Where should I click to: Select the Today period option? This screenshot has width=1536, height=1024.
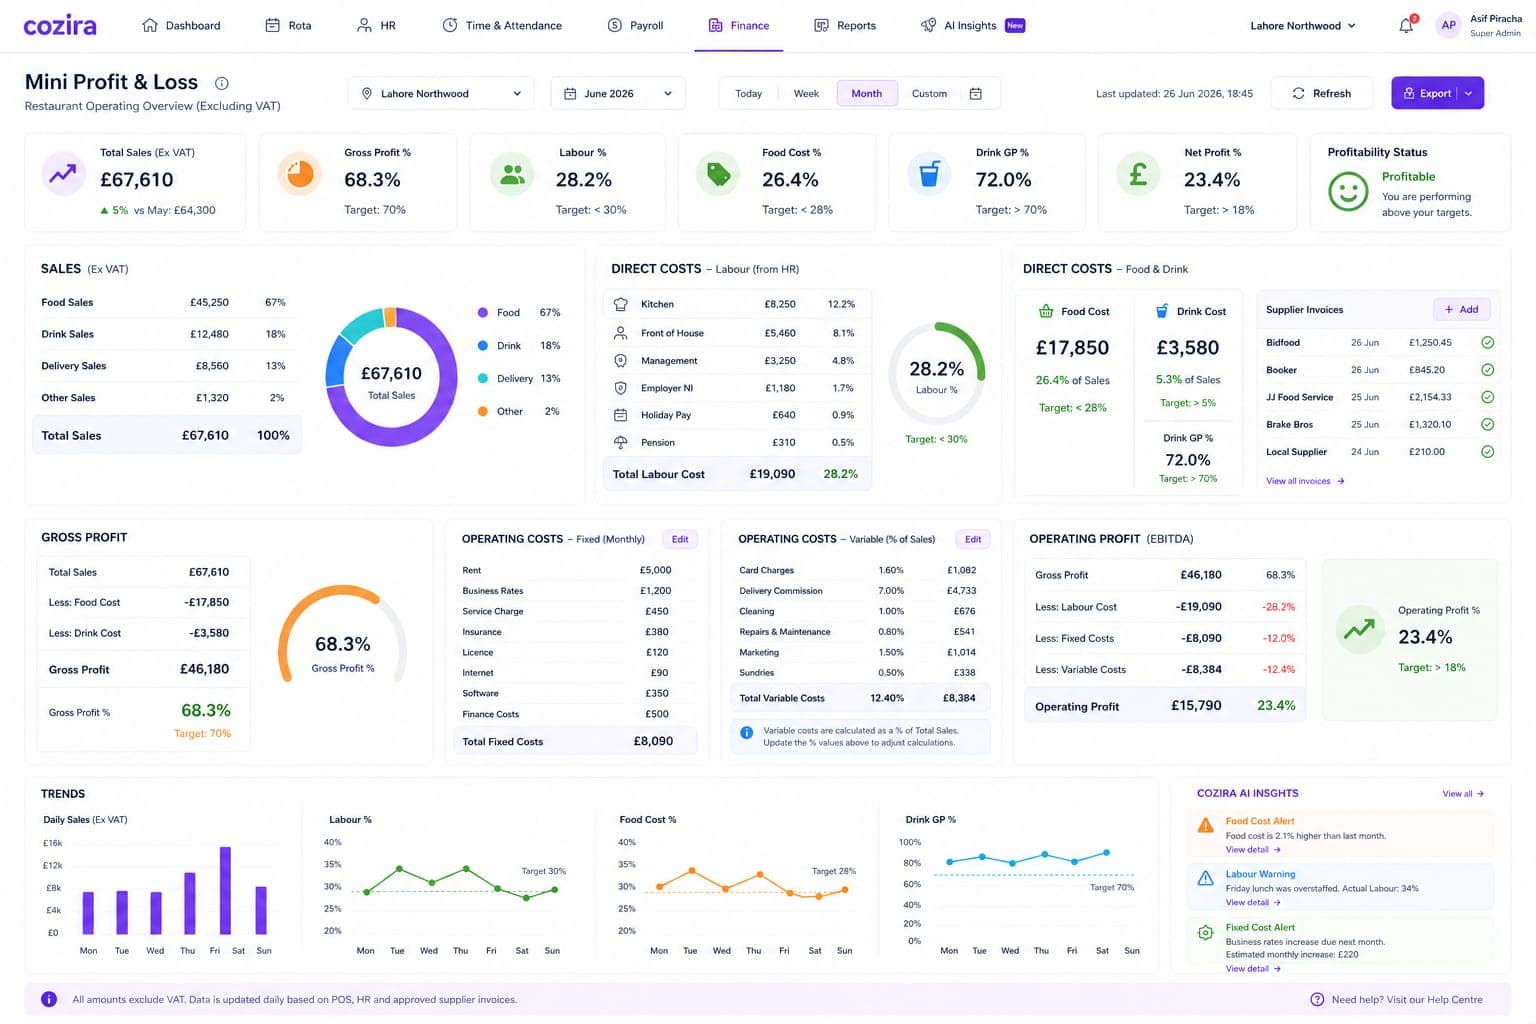click(748, 93)
